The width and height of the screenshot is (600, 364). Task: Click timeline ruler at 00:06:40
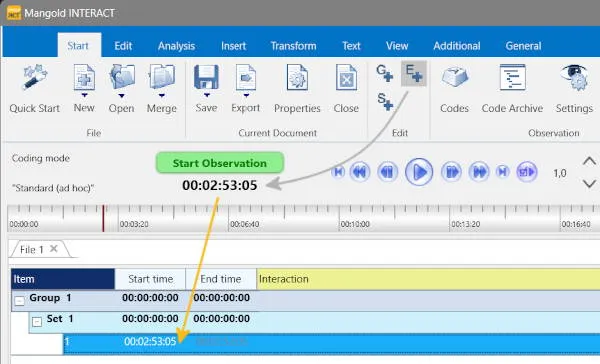coord(244,224)
